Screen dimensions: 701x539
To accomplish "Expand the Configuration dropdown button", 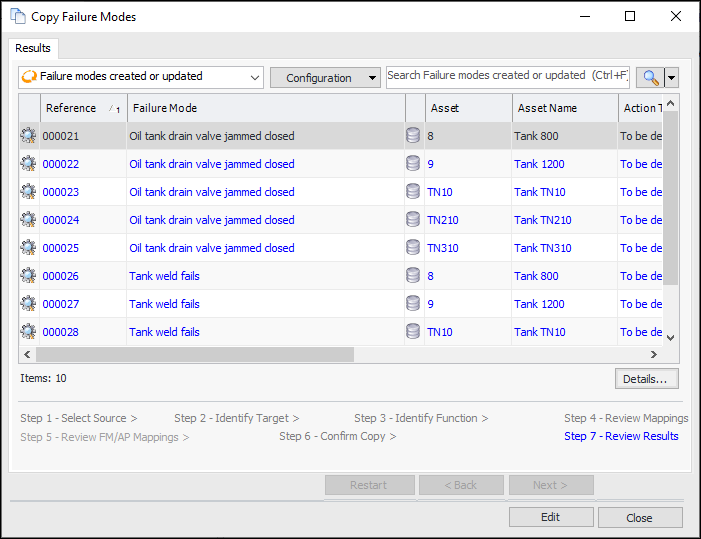I will tap(325, 78).
